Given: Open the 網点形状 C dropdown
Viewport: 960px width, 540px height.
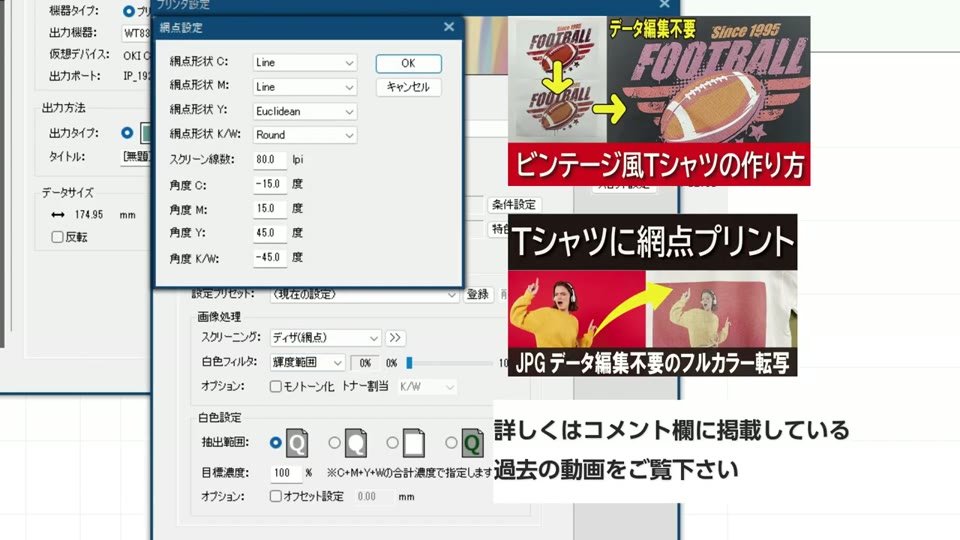Looking at the screenshot, I should coord(305,62).
